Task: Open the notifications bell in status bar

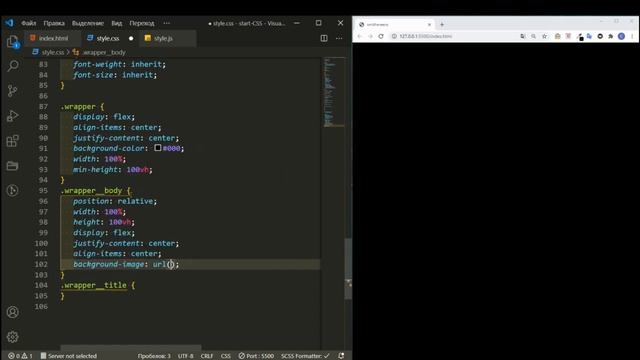Action: [341, 356]
